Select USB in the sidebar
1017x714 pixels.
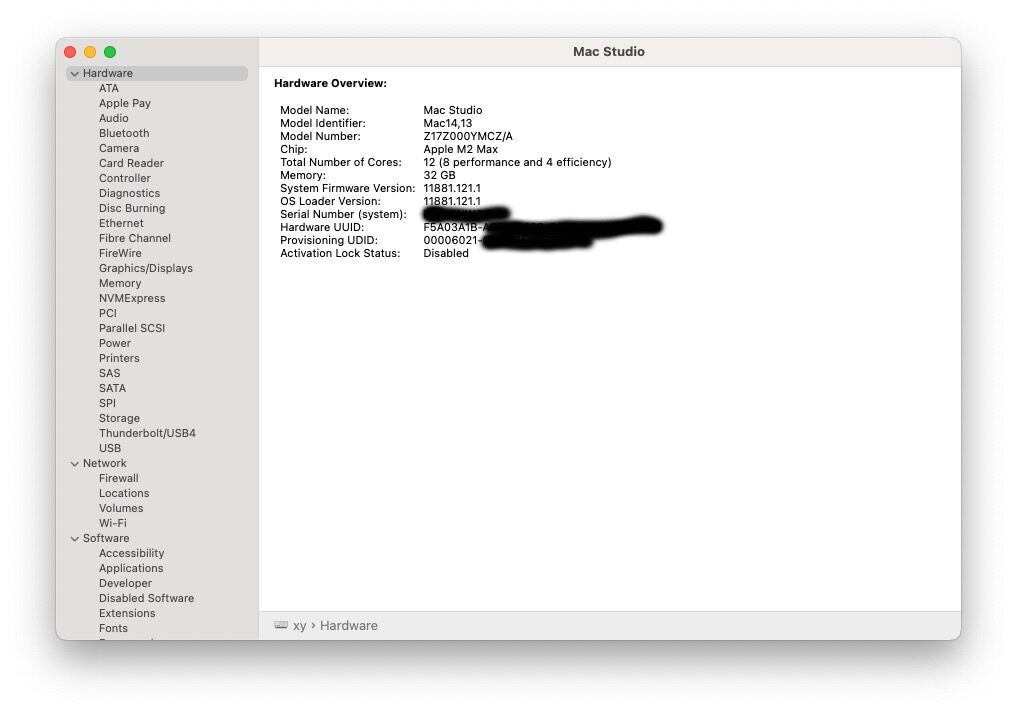pyautogui.click(x=110, y=448)
